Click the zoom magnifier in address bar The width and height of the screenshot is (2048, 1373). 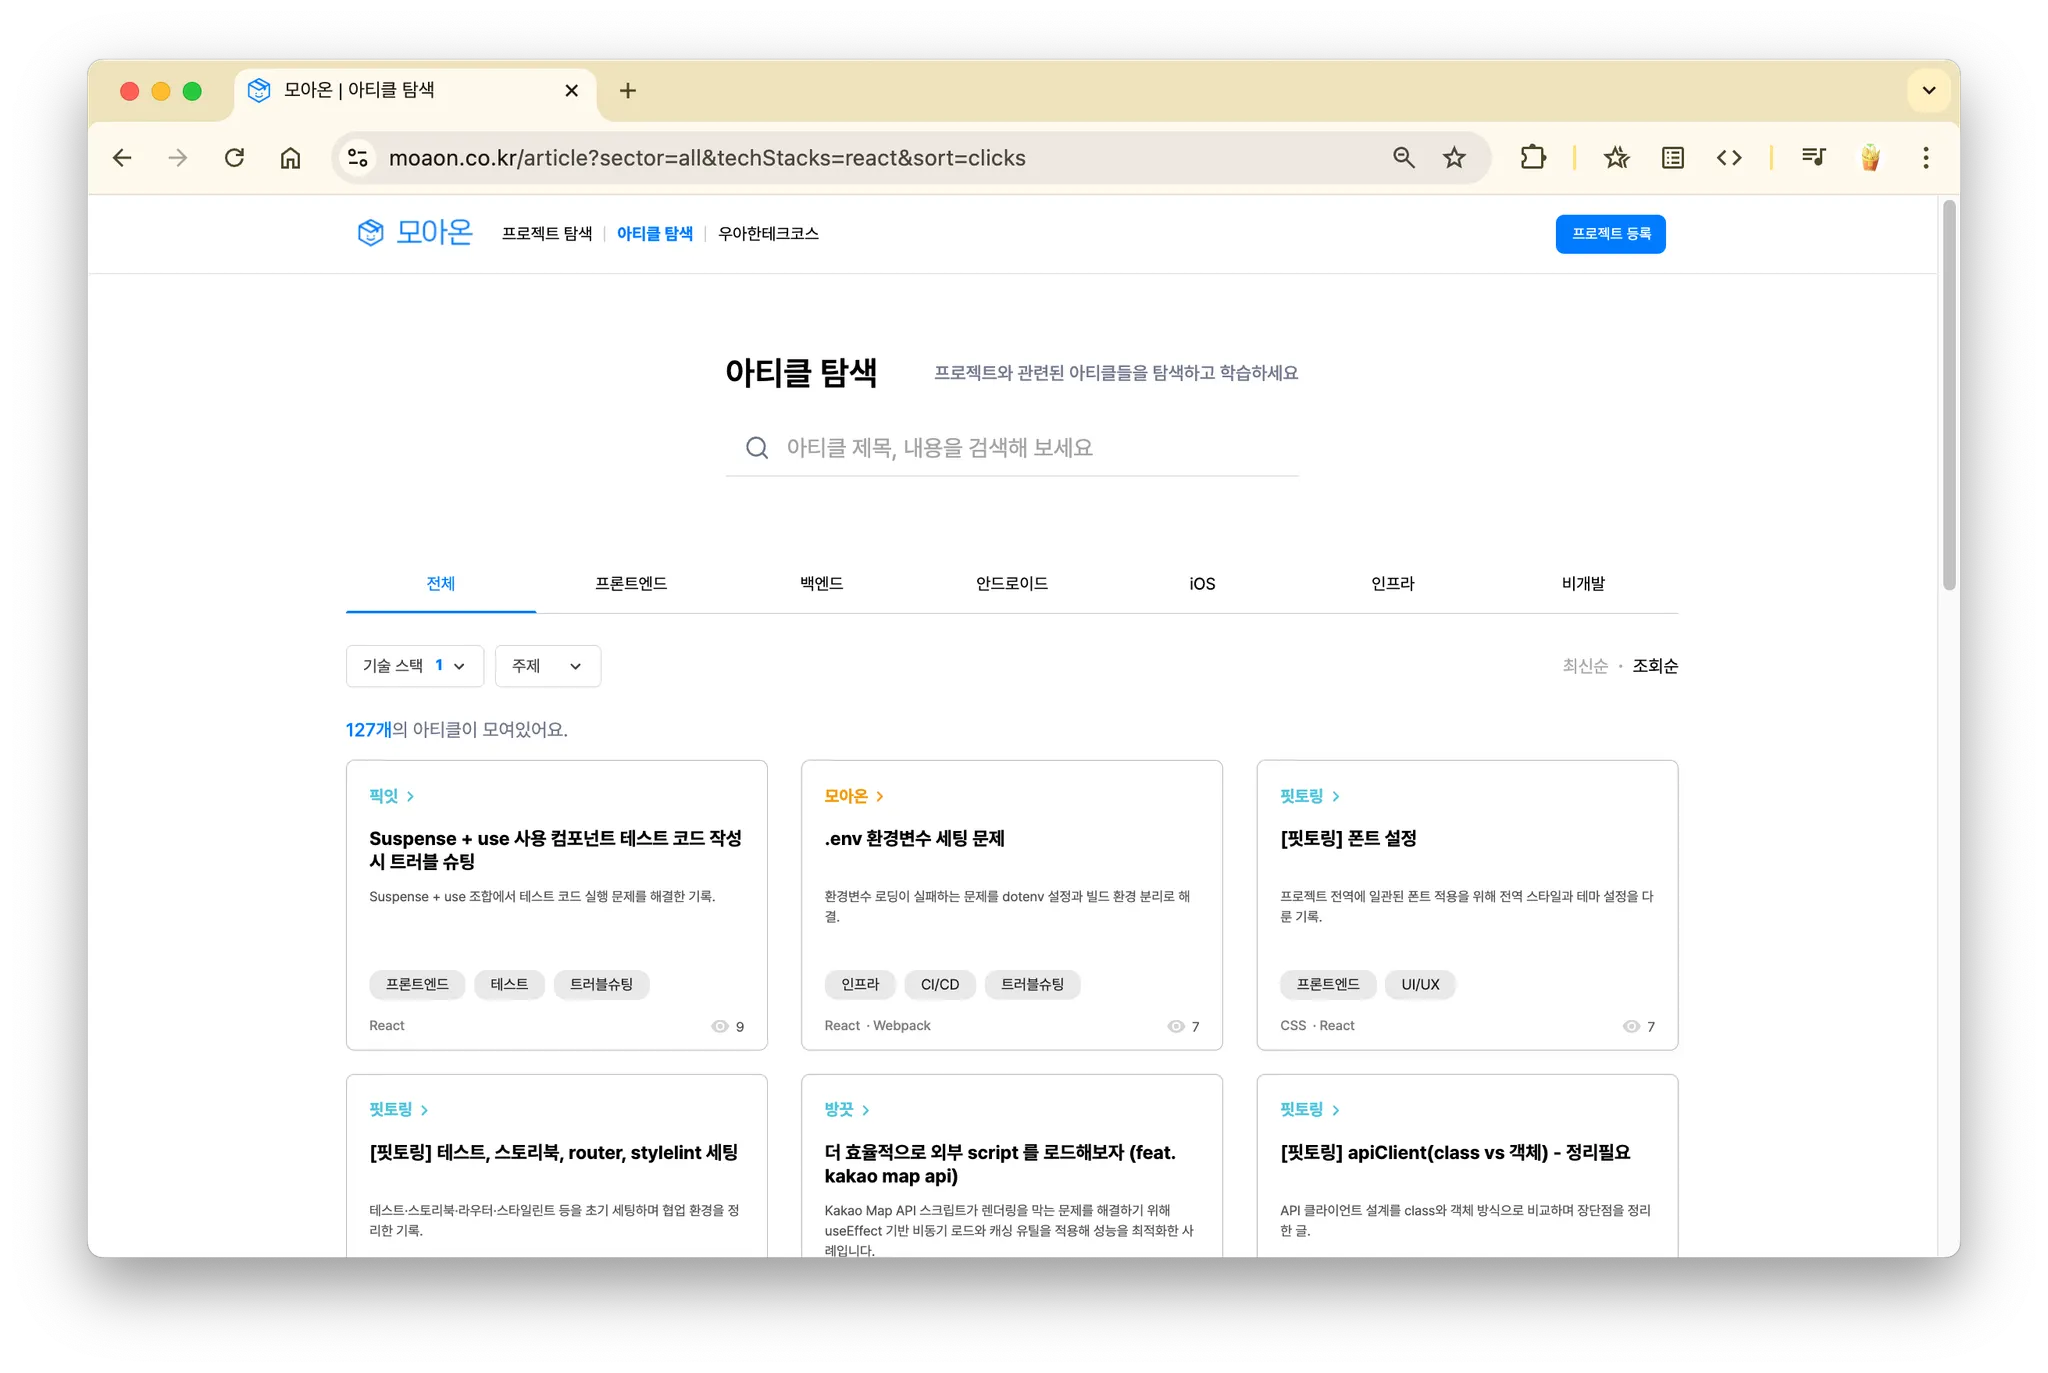(x=1404, y=158)
